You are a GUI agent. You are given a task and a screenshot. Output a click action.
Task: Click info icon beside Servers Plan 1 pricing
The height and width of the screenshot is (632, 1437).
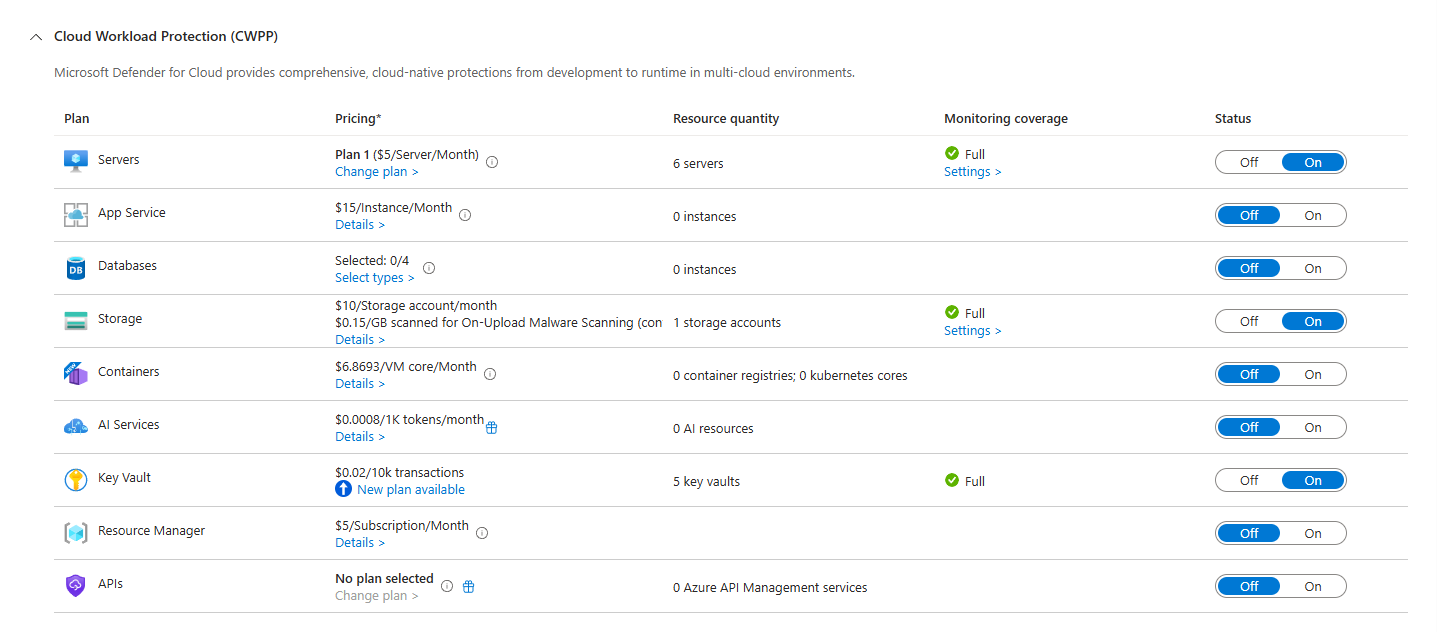492,161
